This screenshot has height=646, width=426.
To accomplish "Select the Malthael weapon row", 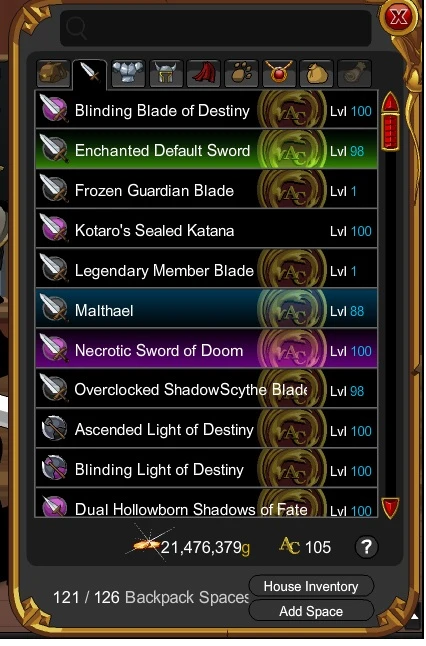I will tap(206, 310).
